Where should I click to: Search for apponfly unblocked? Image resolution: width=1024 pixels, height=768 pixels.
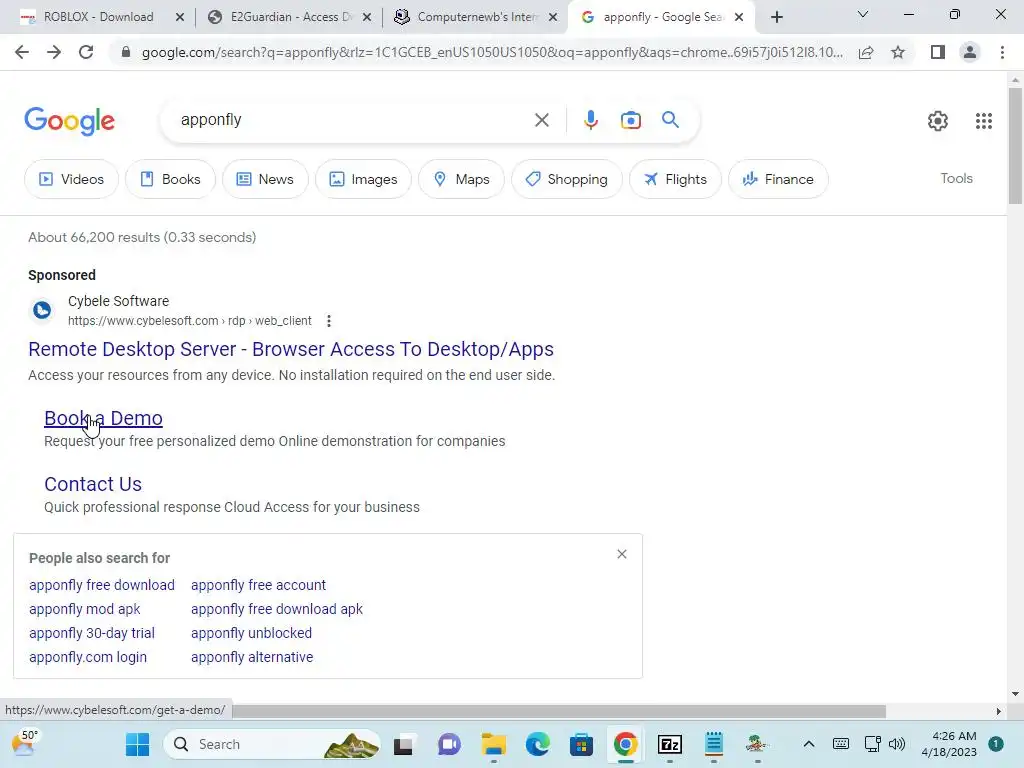click(251, 633)
